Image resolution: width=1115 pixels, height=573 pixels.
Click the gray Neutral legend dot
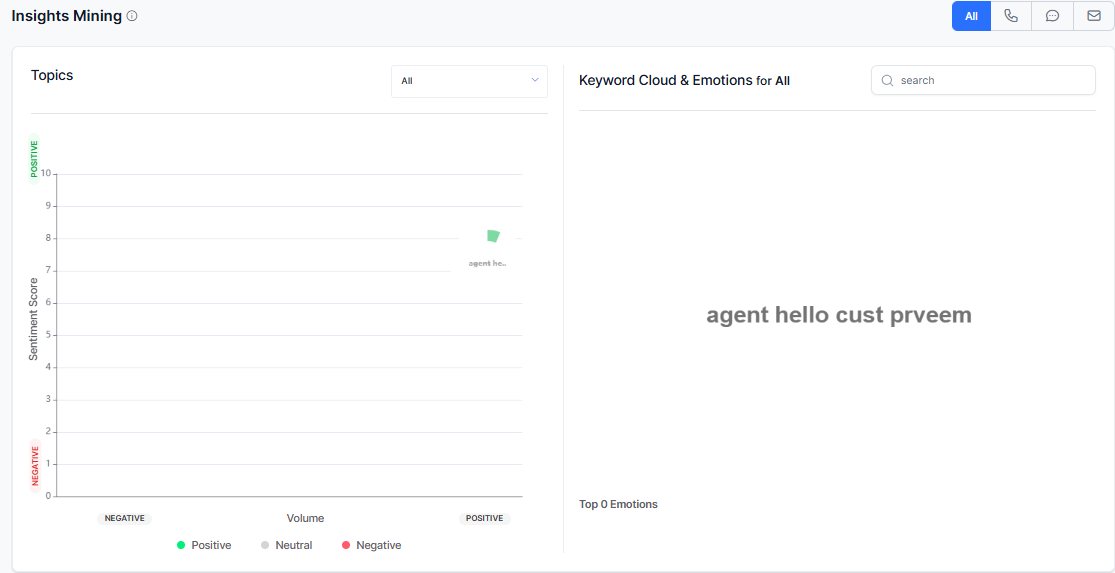point(265,545)
